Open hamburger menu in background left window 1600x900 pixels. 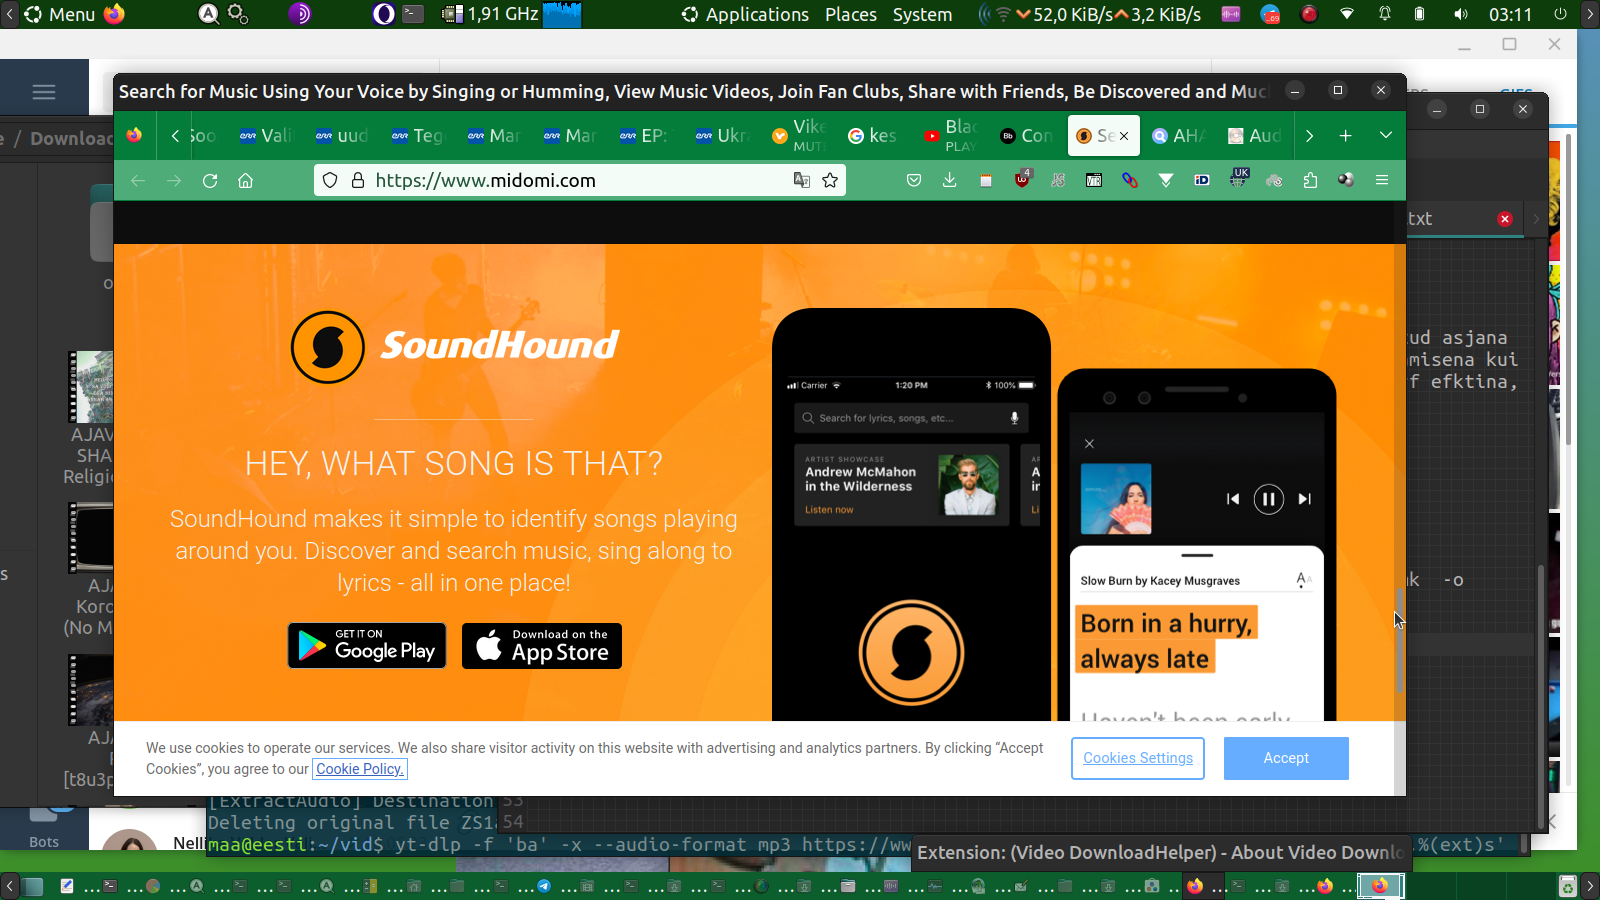[x=44, y=92]
